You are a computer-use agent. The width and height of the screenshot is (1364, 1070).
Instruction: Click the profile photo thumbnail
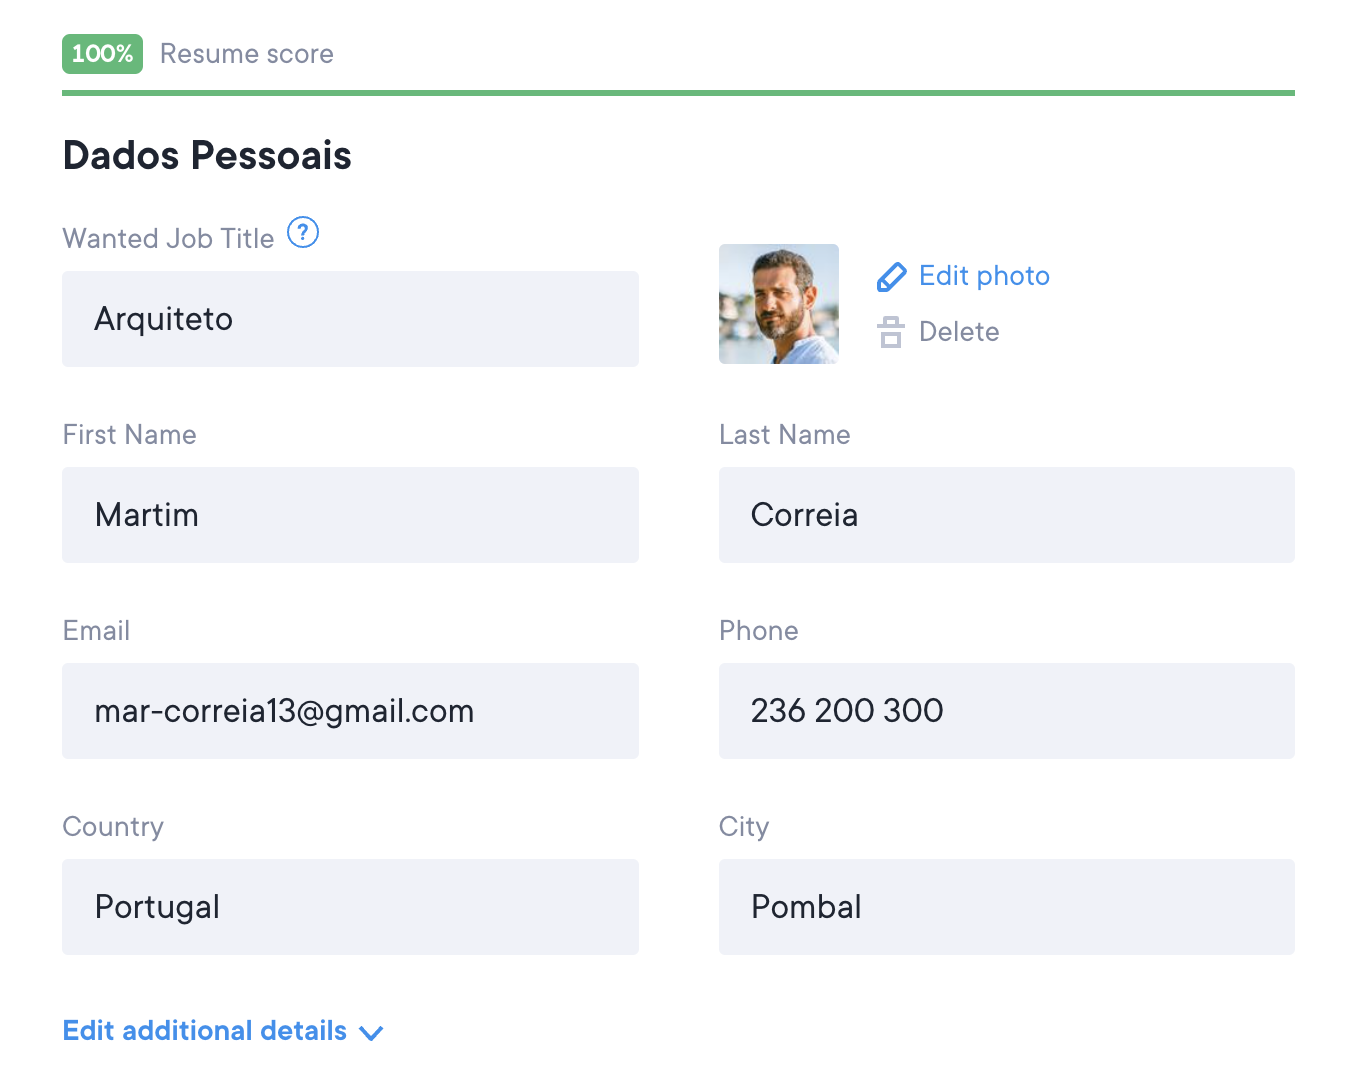pyautogui.click(x=779, y=304)
